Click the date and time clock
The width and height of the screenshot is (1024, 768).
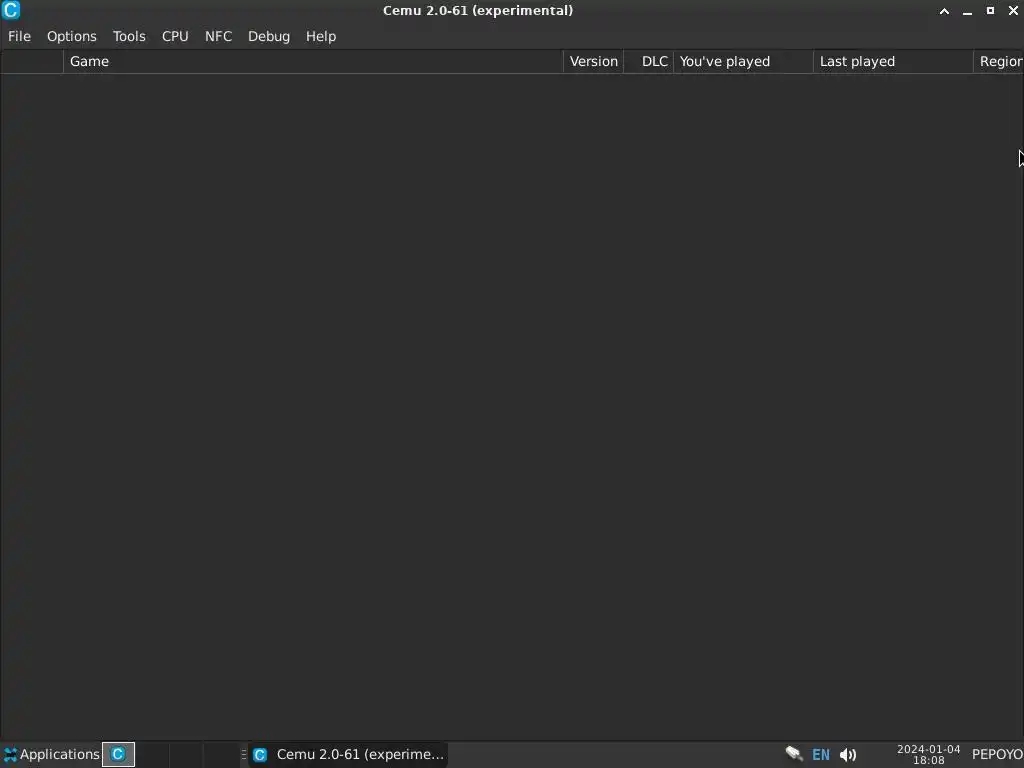(928, 755)
